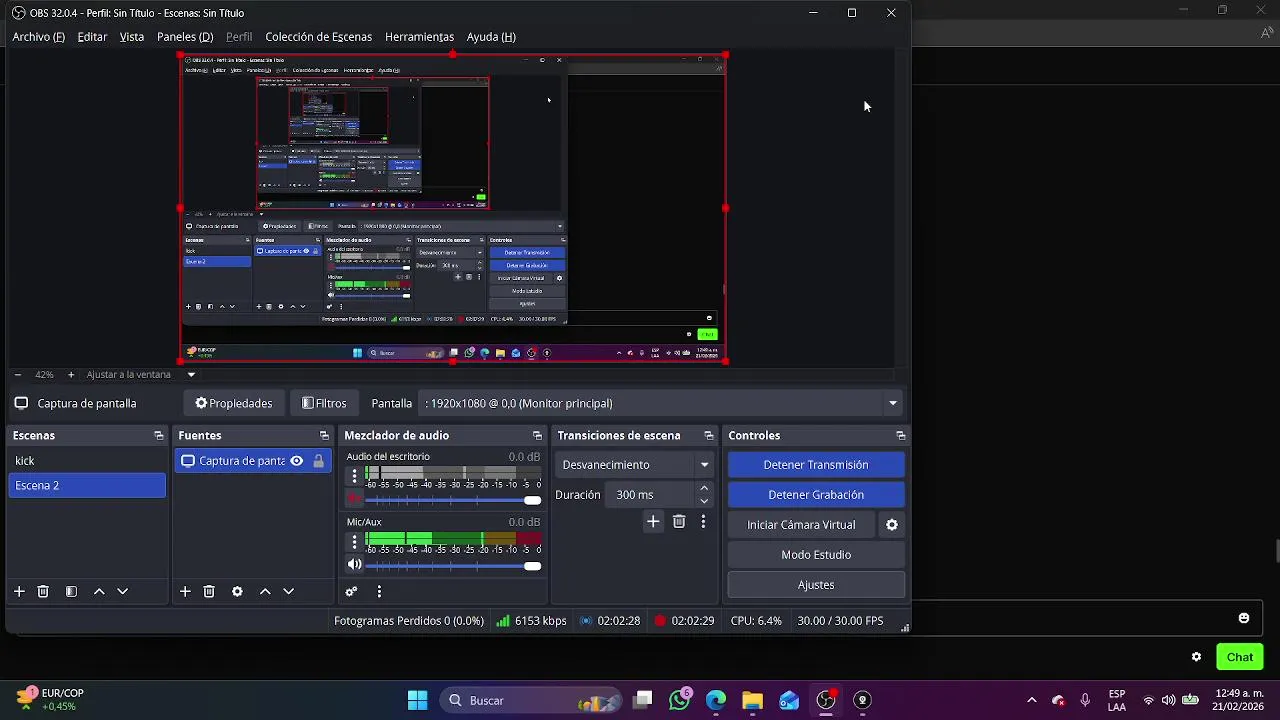Add a new scene transition
Viewport: 1280px width, 720px height.
coord(653,521)
